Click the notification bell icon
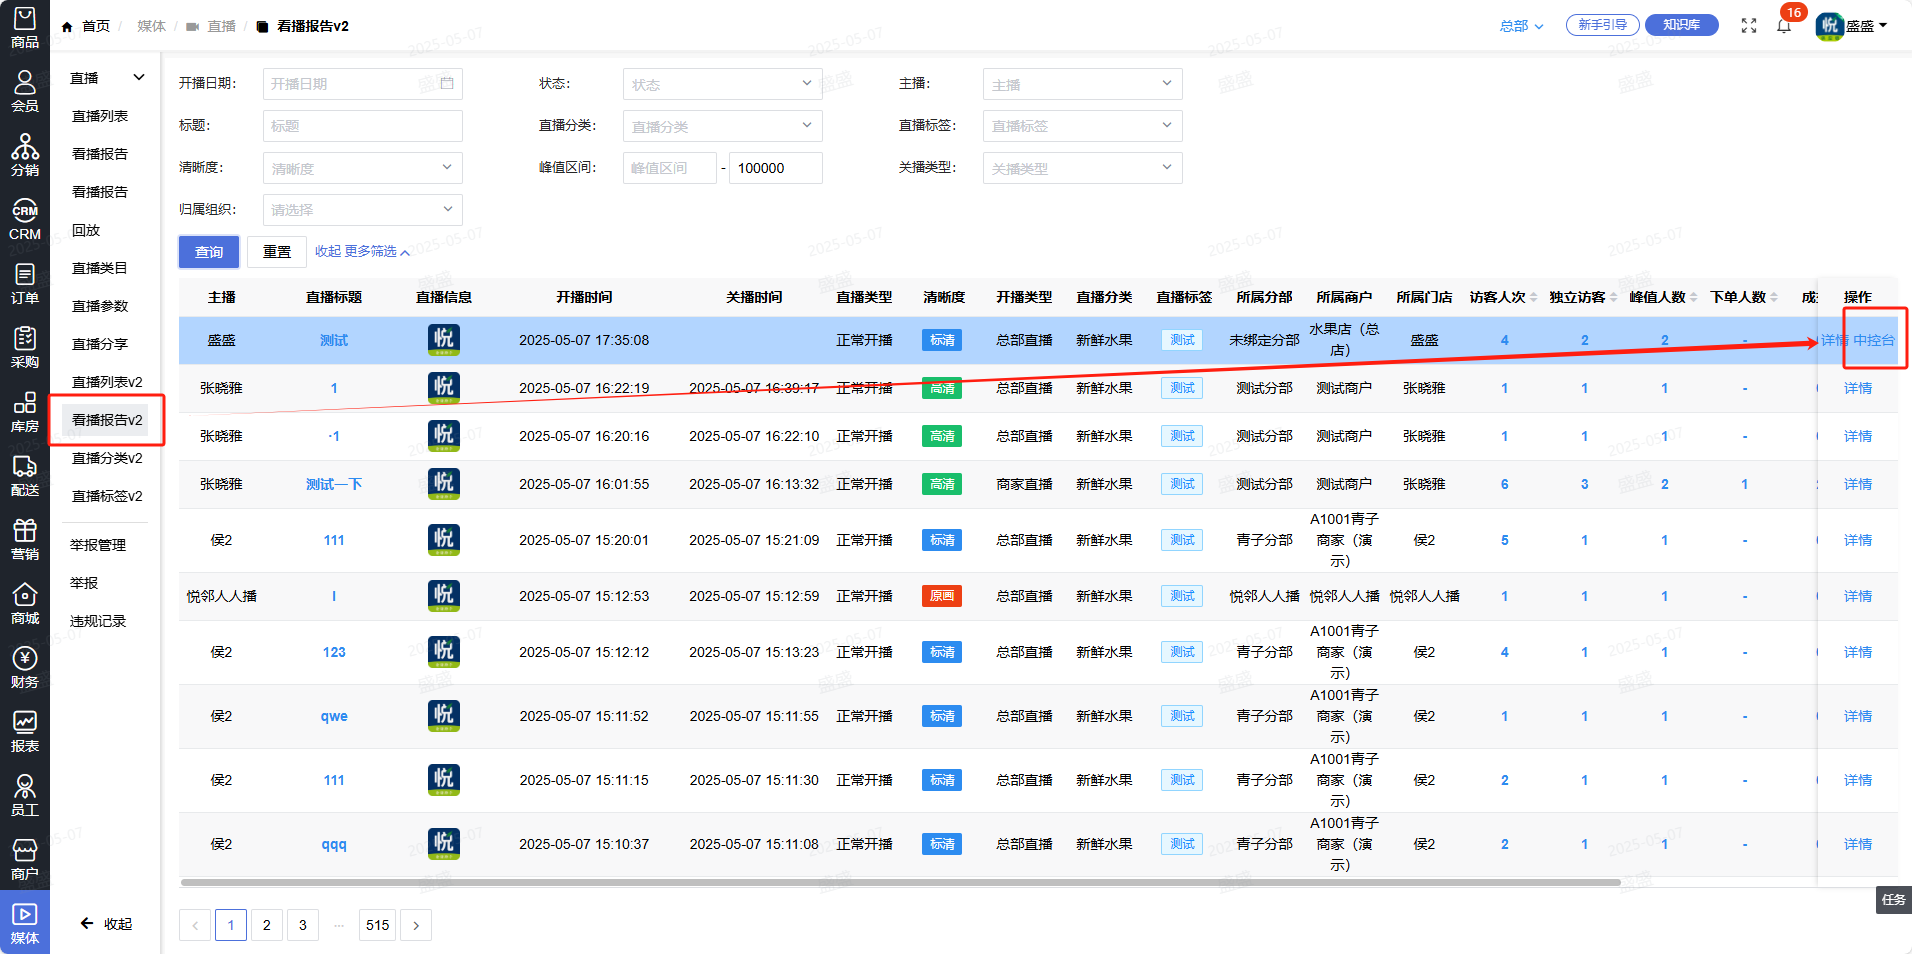The height and width of the screenshot is (954, 1912). [1784, 26]
